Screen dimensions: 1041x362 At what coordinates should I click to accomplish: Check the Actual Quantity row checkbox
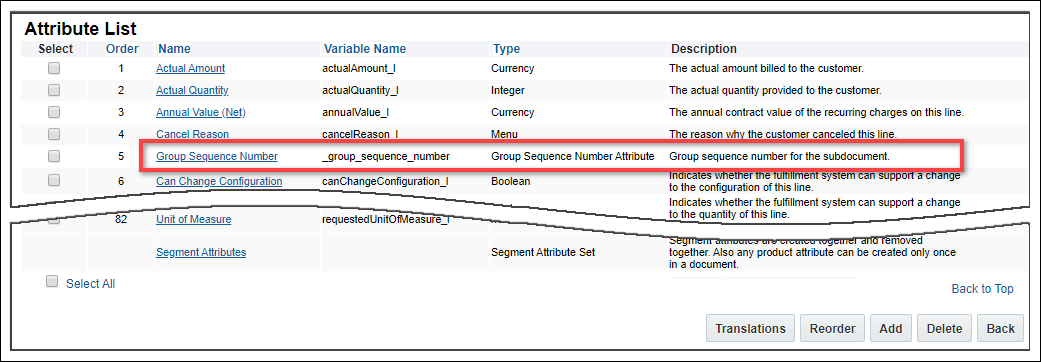click(54, 90)
